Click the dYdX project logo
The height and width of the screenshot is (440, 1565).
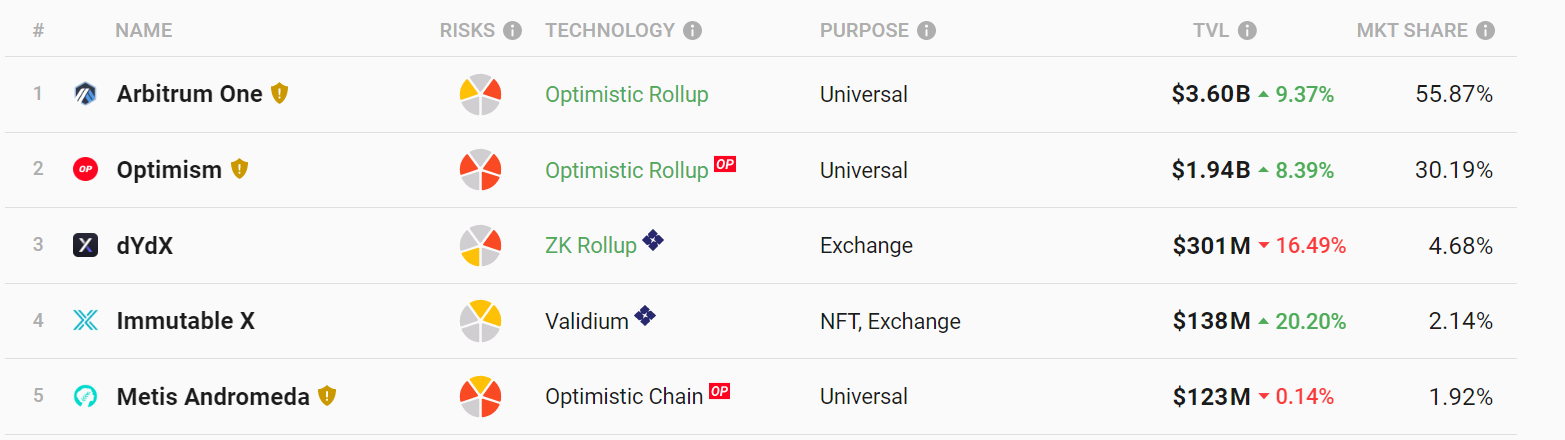85,245
